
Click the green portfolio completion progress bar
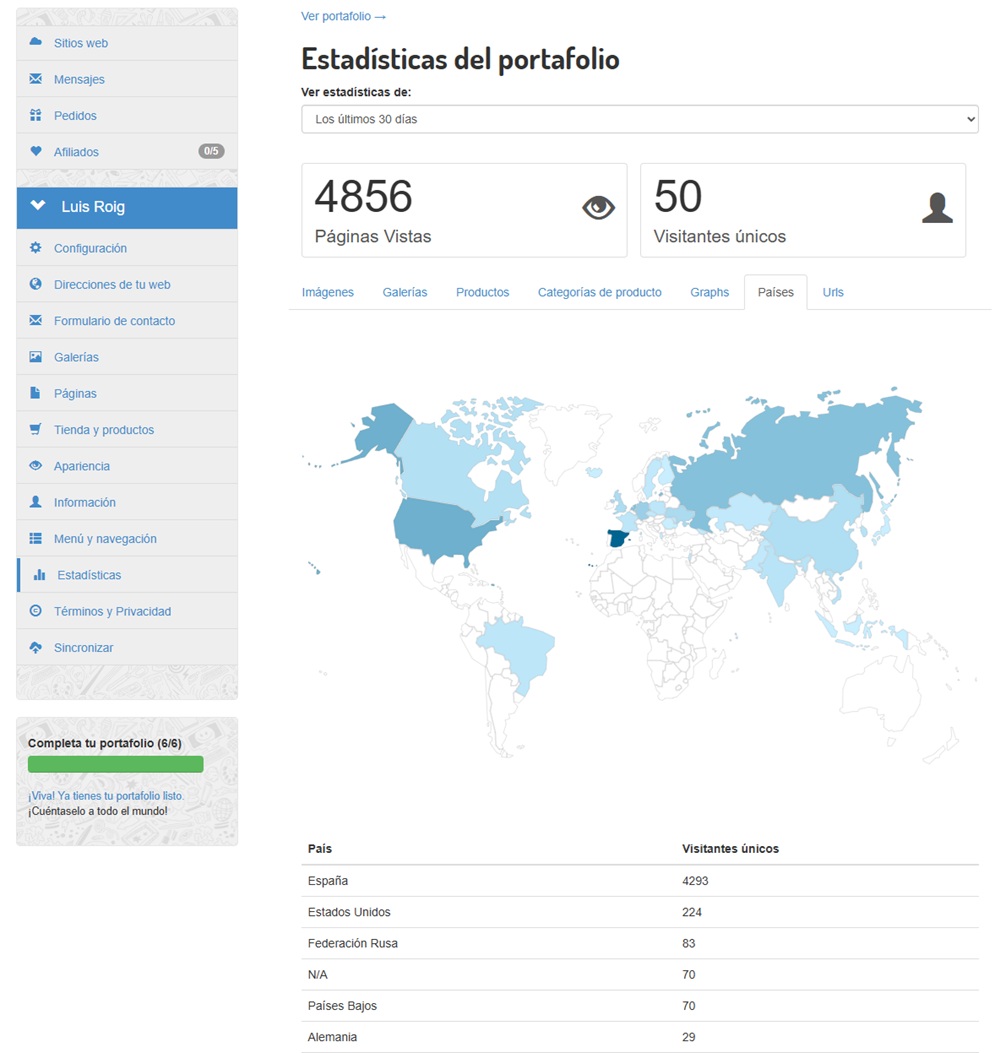tap(115, 764)
